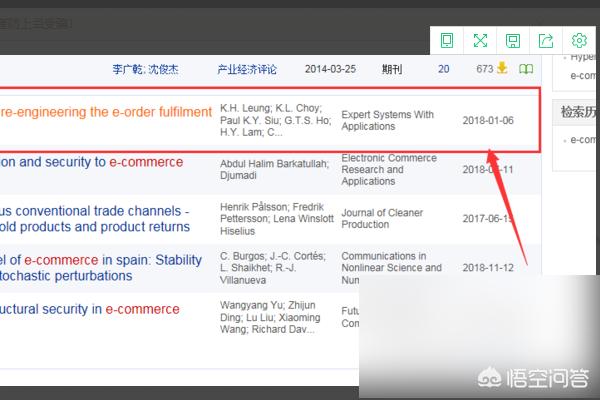This screenshot has width=600, height=400.
Task: Select Communications in Nonlinear Science journal
Action: (391, 268)
